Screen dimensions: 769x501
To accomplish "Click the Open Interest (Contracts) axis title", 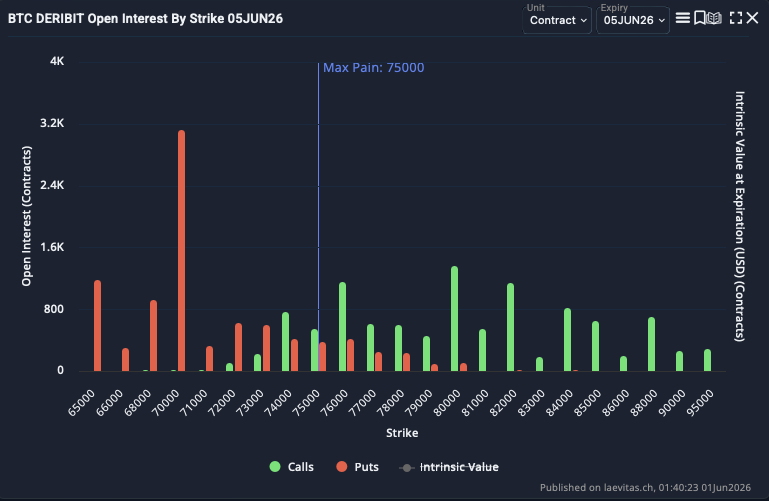I will pos(26,216).
